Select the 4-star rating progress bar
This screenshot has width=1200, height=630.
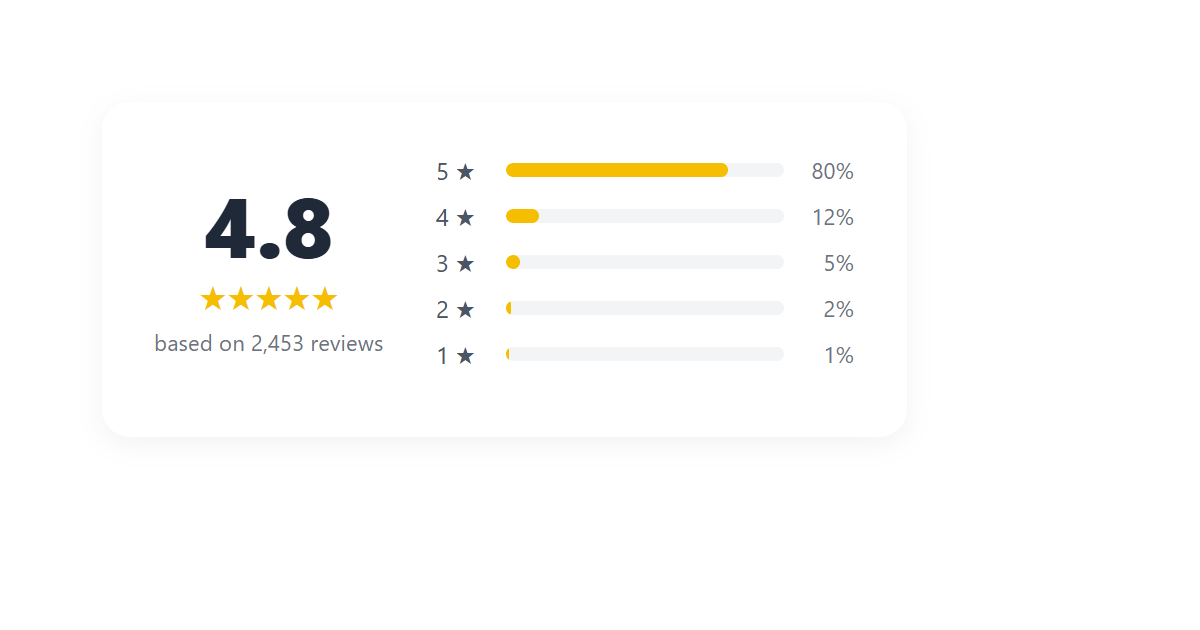coord(645,216)
